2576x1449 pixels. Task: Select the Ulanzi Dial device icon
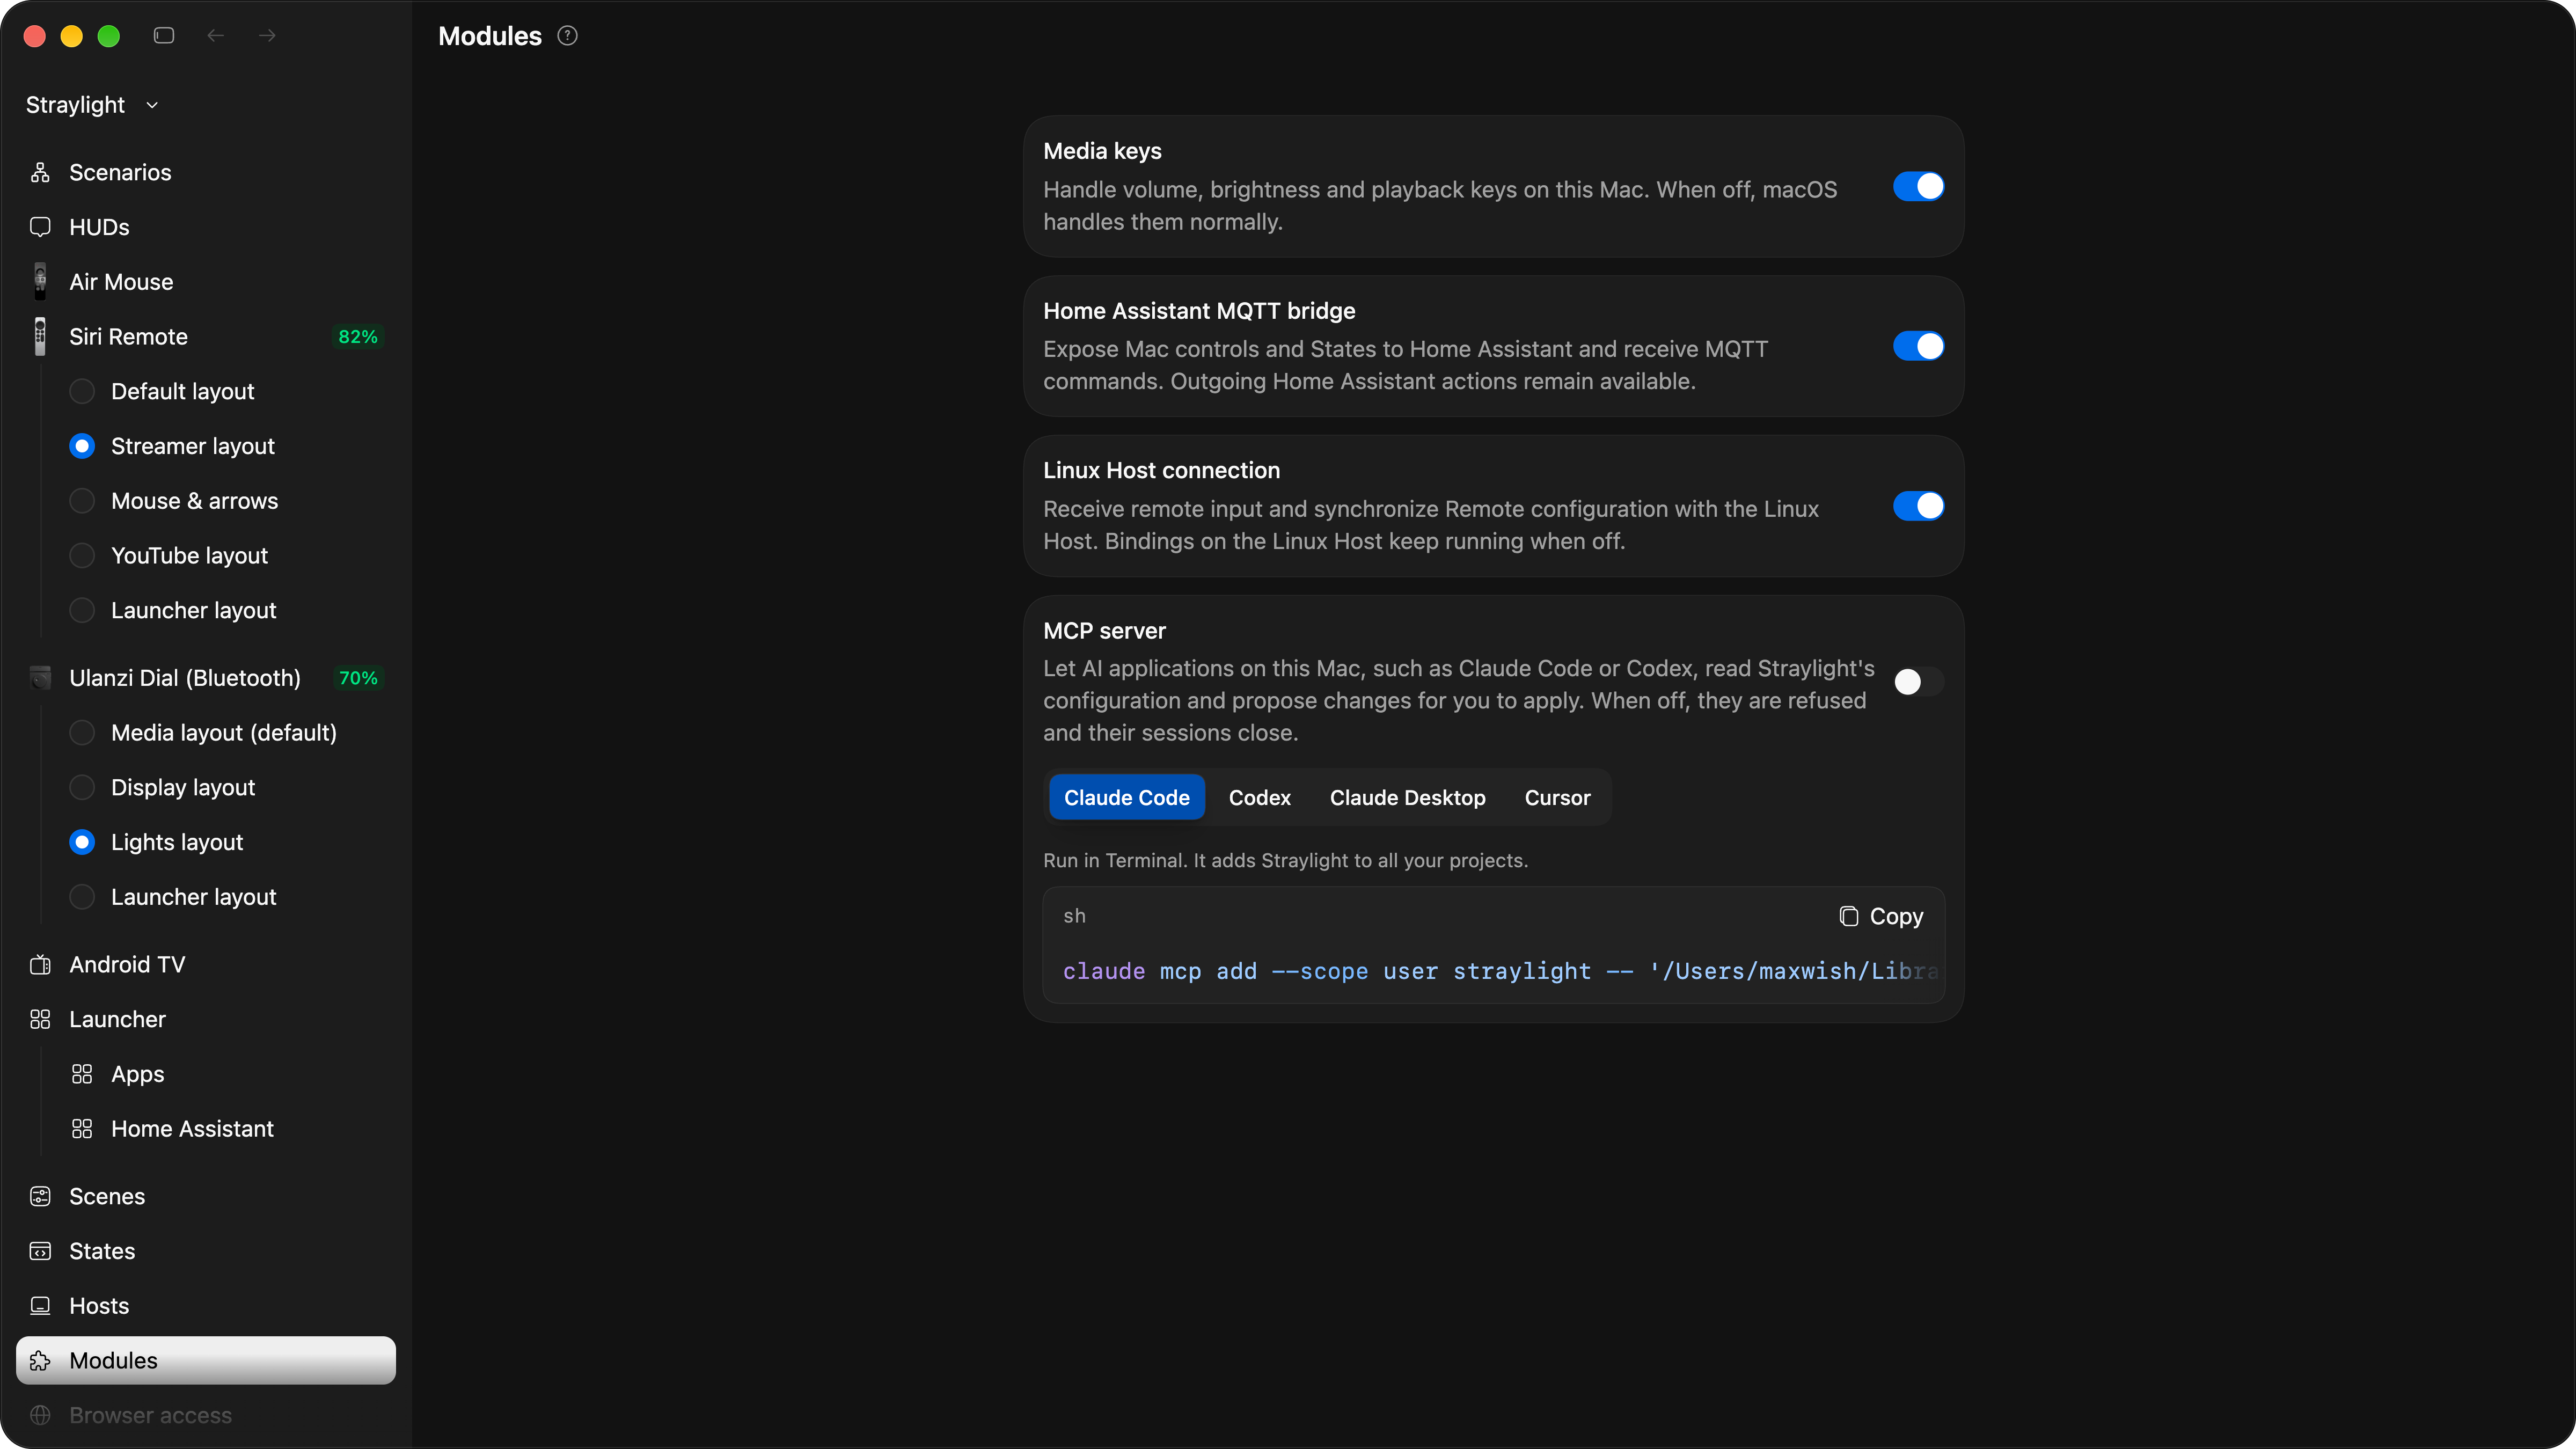40,678
